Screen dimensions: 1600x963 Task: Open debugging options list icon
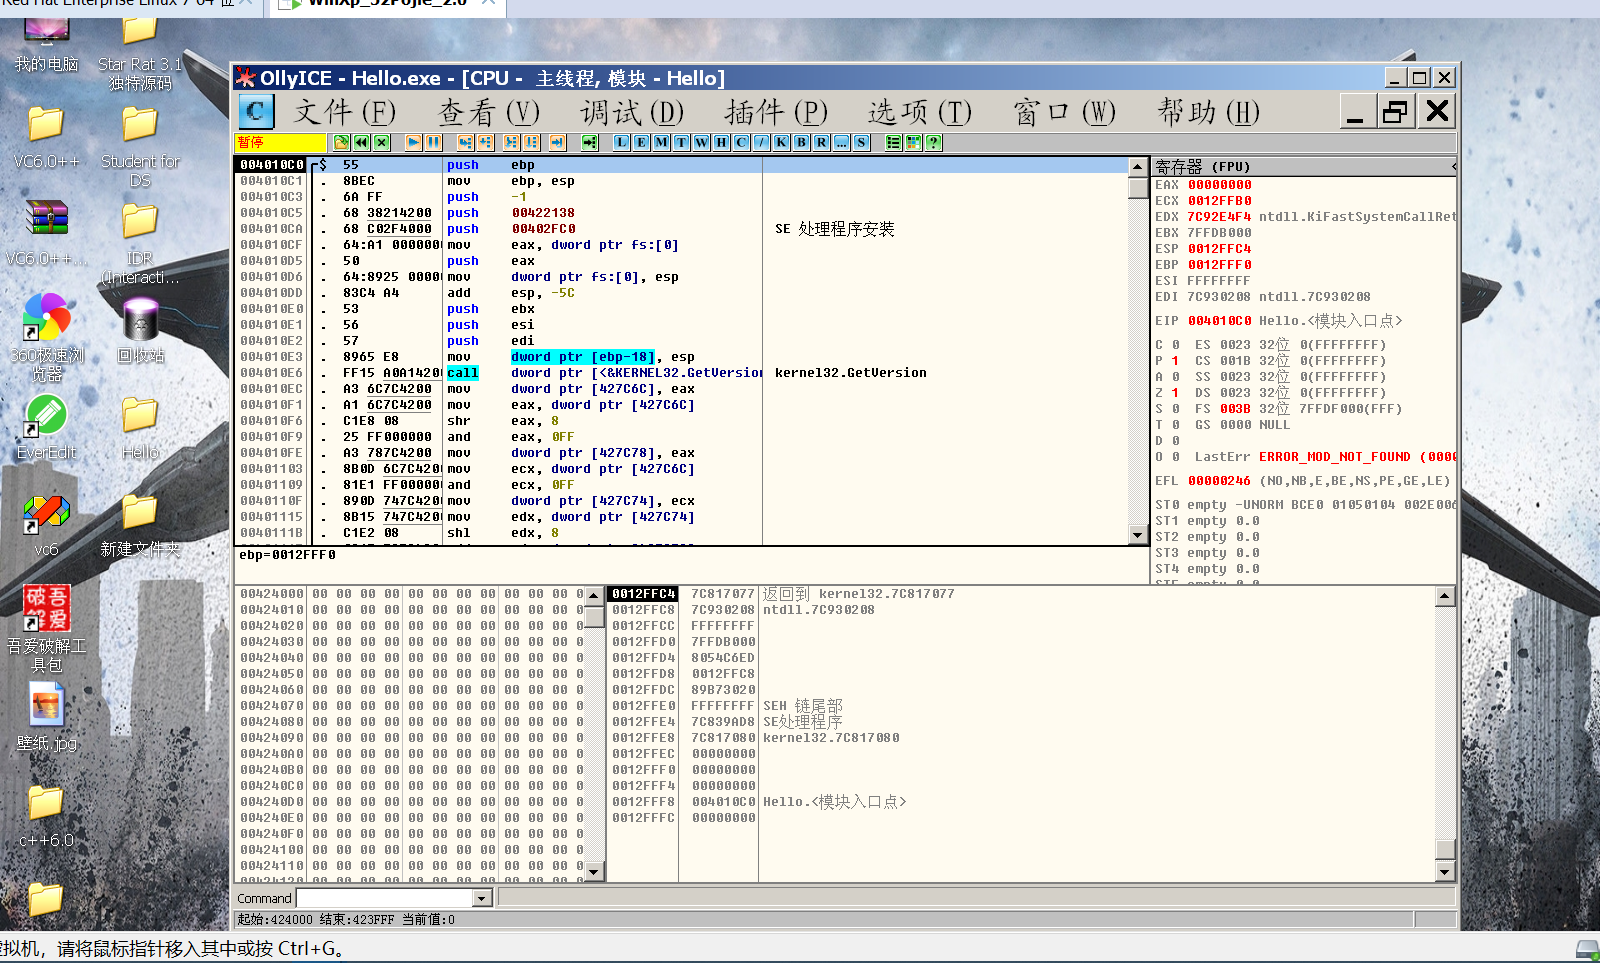[x=894, y=143]
